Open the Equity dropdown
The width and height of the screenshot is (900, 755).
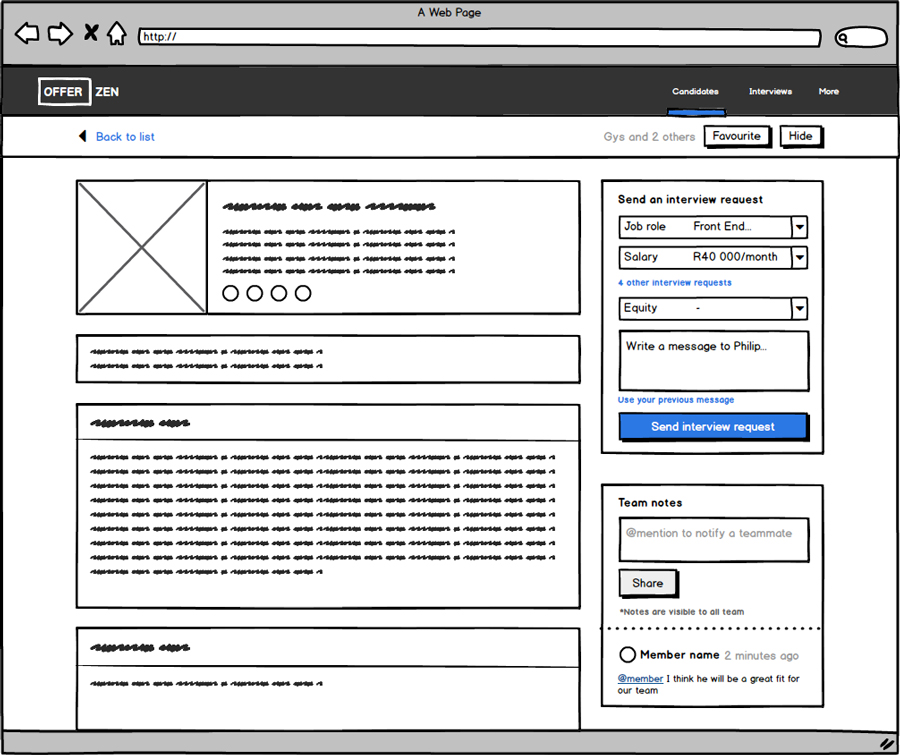713,308
